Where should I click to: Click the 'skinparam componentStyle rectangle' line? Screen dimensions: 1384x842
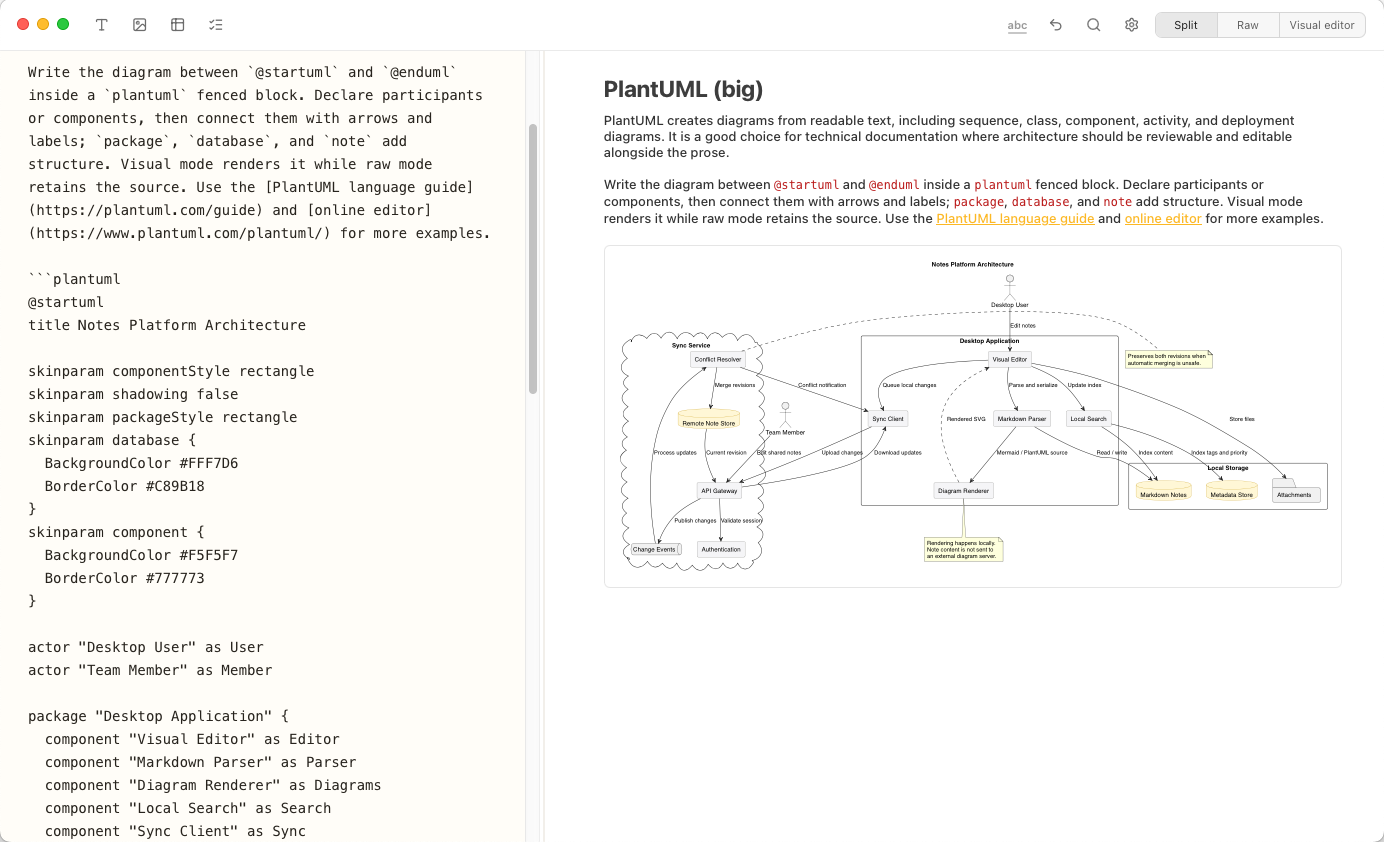[x=171, y=371]
